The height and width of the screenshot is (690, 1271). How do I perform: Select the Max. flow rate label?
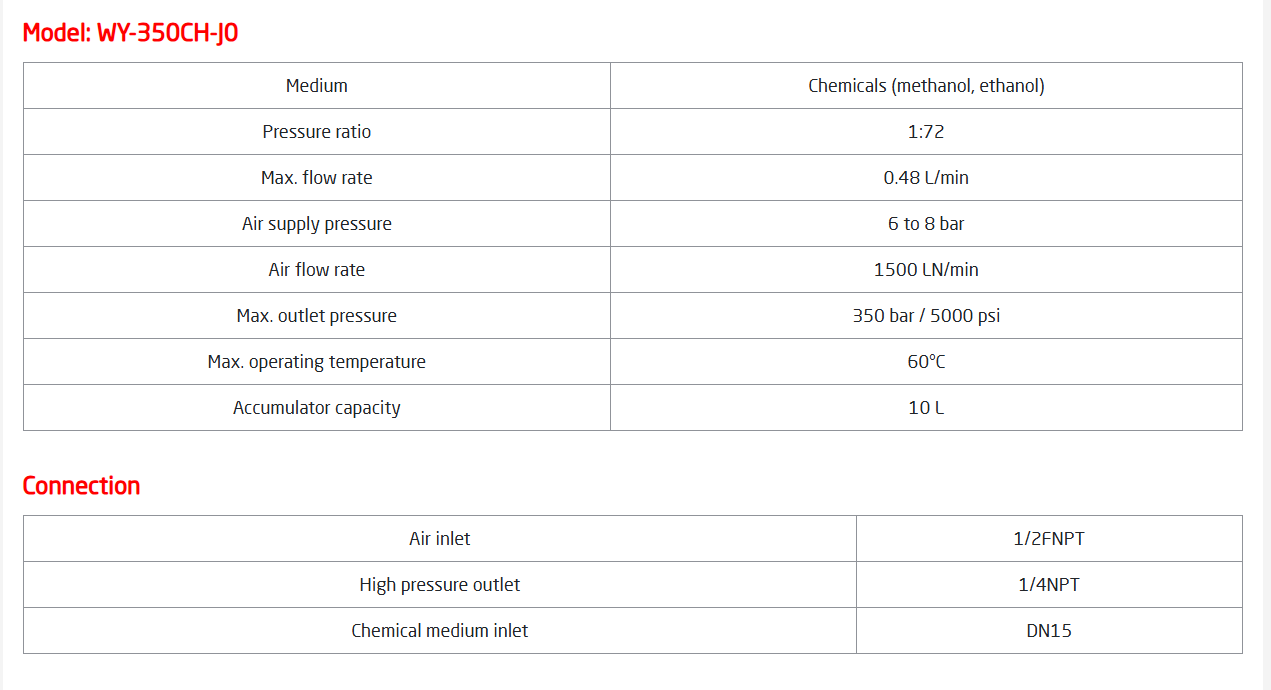click(317, 178)
